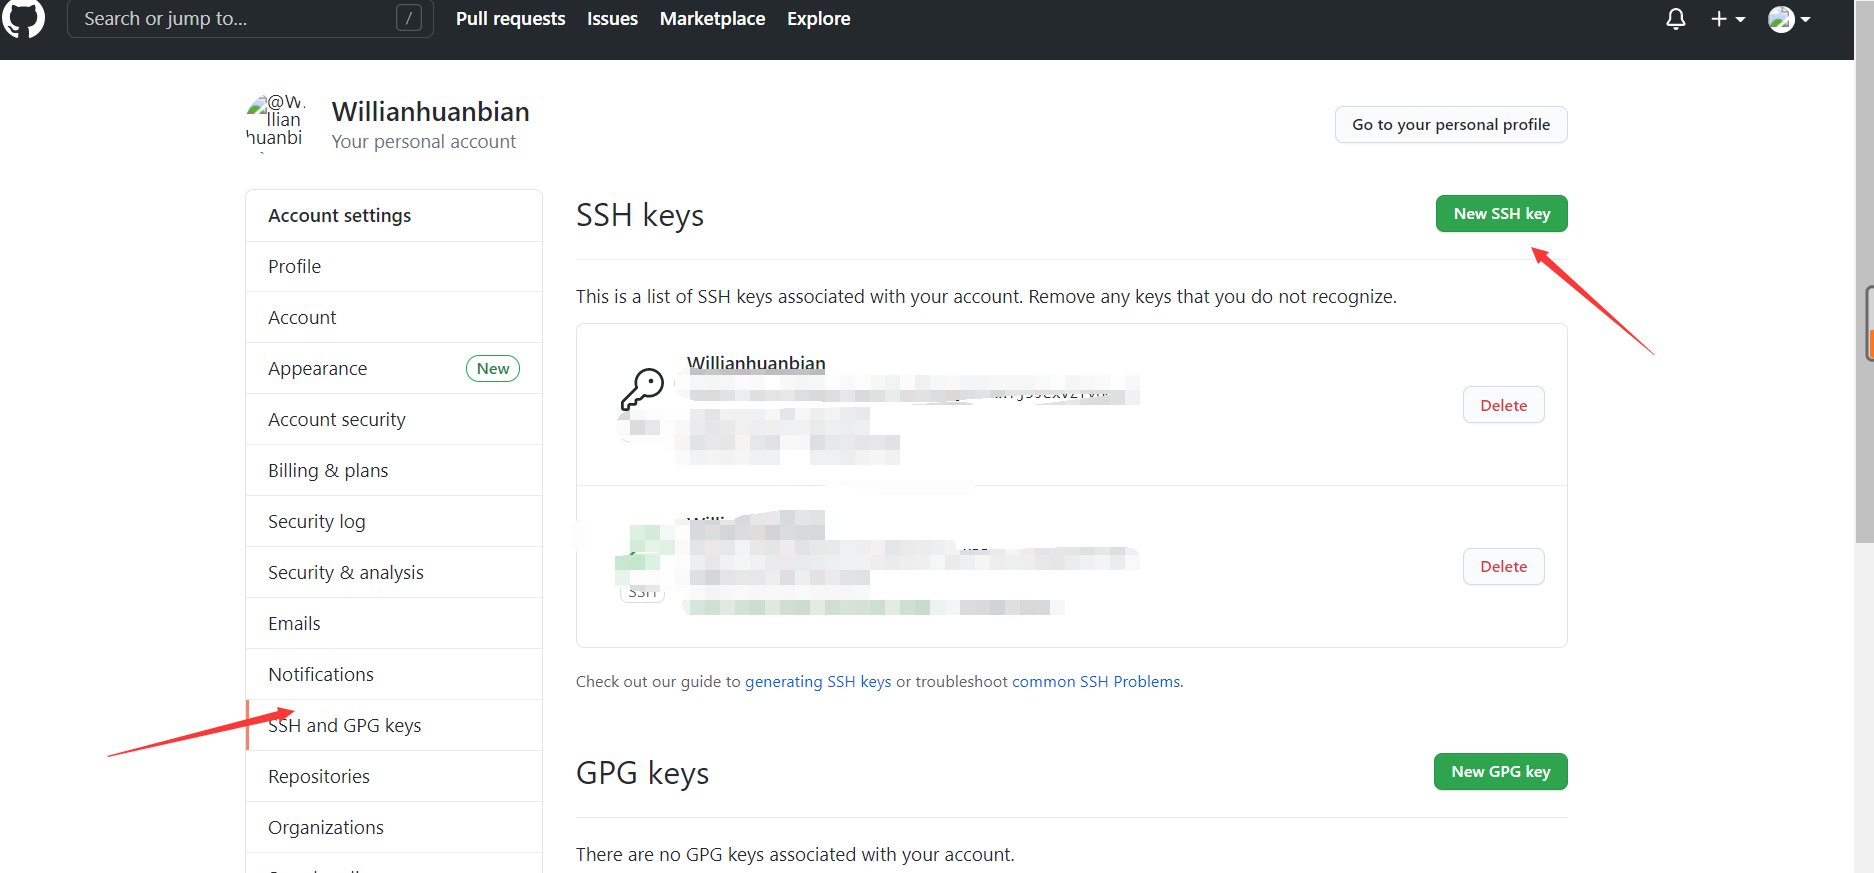Viewport: 1874px width, 873px height.
Task: Click the Willianhuanbian account name heading
Action: [x=431, y=112]
